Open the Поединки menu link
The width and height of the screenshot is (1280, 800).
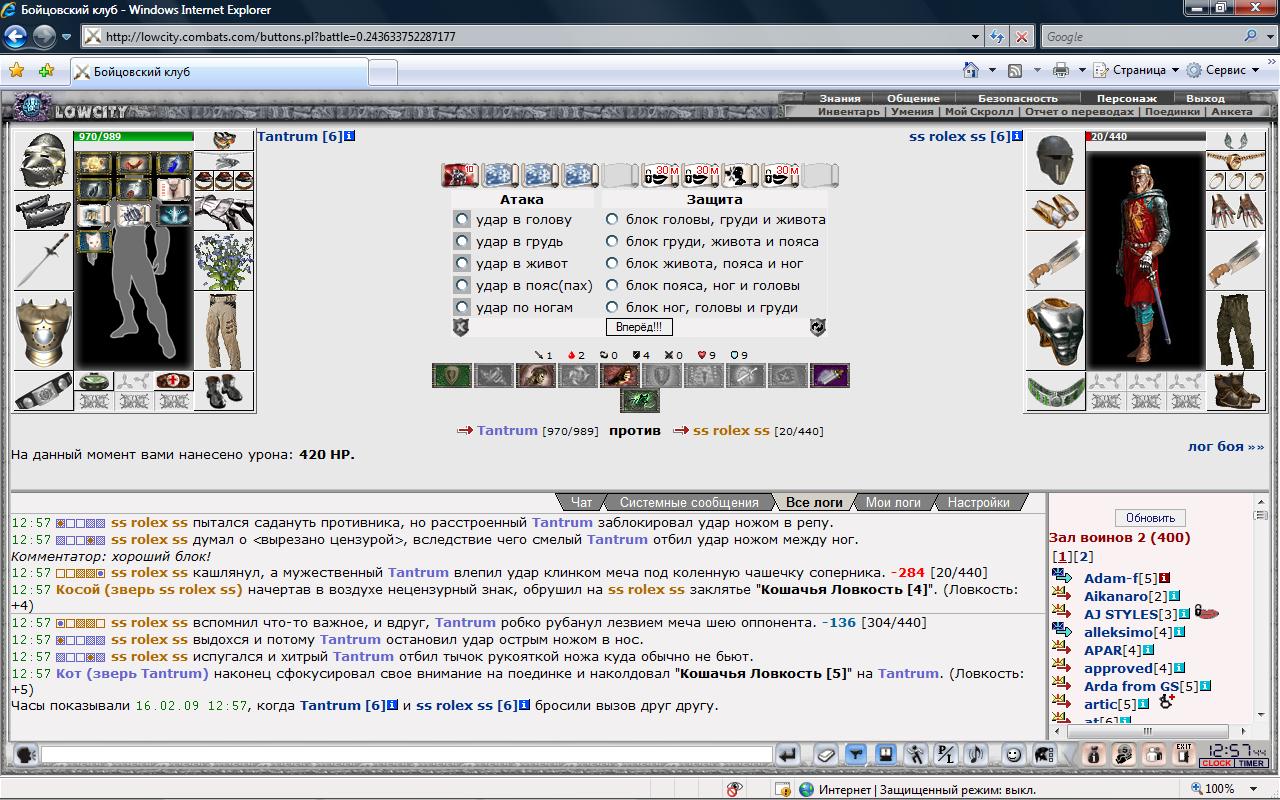coord(1172,112)
